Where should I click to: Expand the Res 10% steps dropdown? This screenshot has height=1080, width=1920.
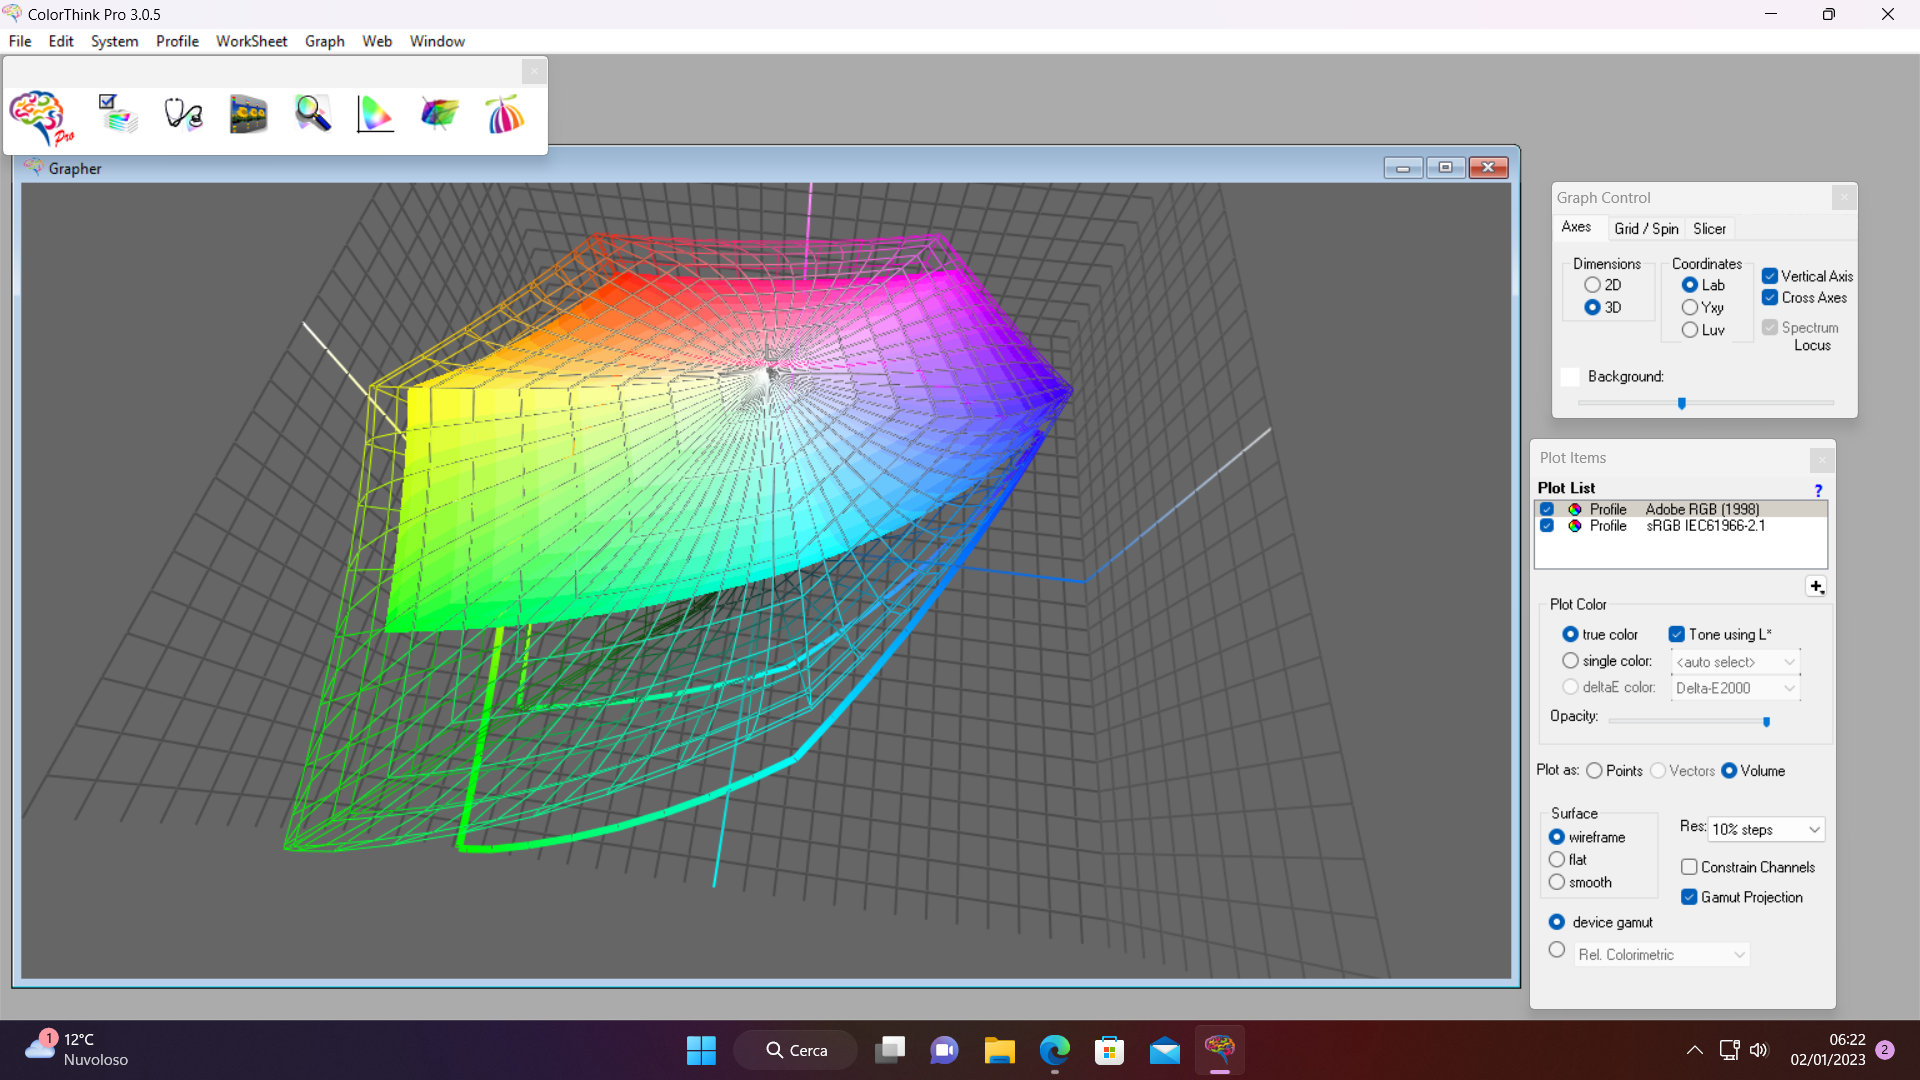[1767, 829]
